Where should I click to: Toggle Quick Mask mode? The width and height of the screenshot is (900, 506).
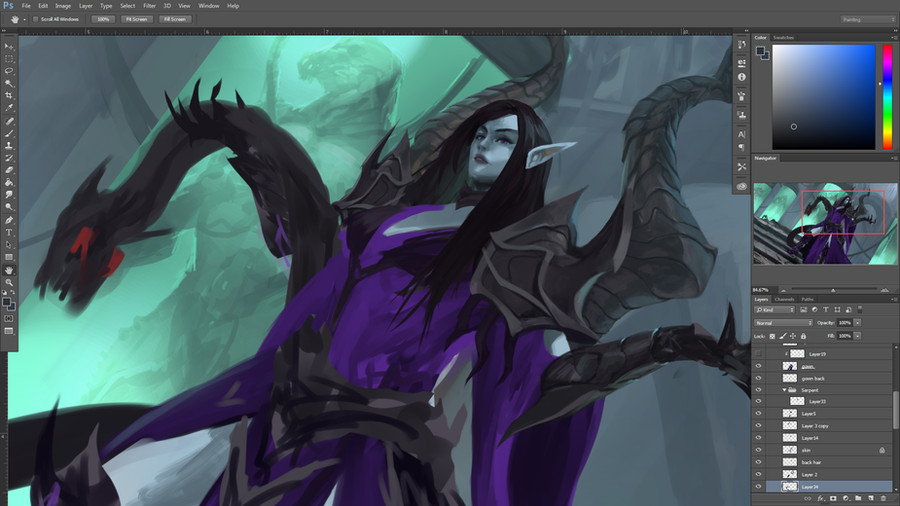tap(9, 318)
